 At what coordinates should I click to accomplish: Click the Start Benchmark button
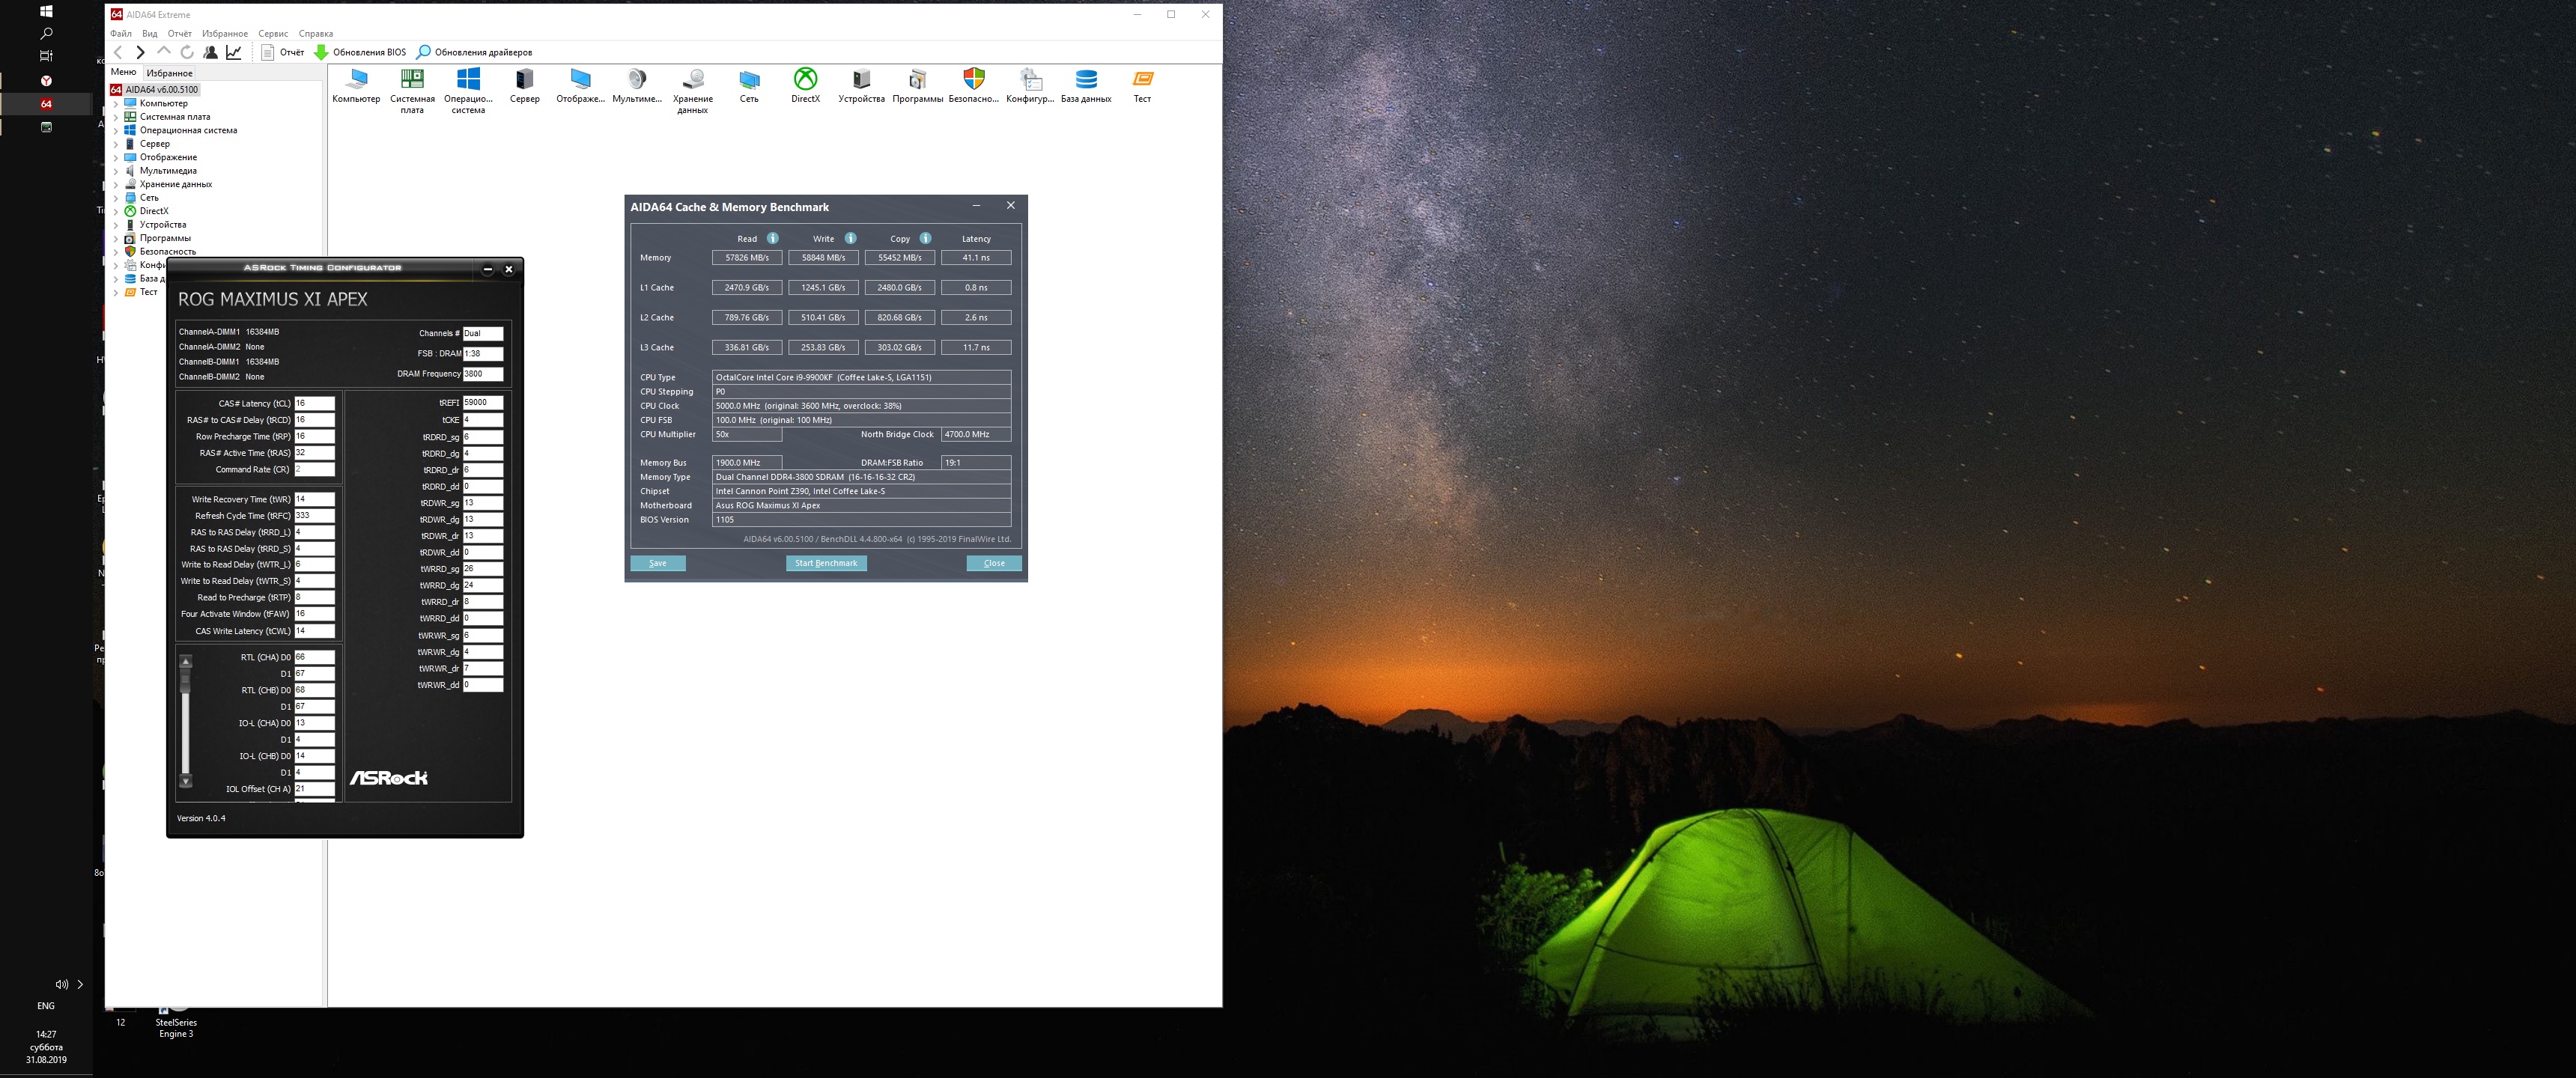click(x=825, y=563)
